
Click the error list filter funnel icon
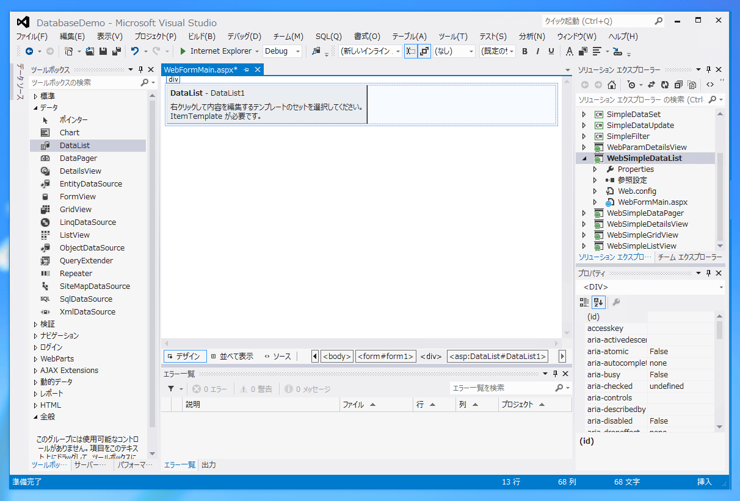[171, 389]
